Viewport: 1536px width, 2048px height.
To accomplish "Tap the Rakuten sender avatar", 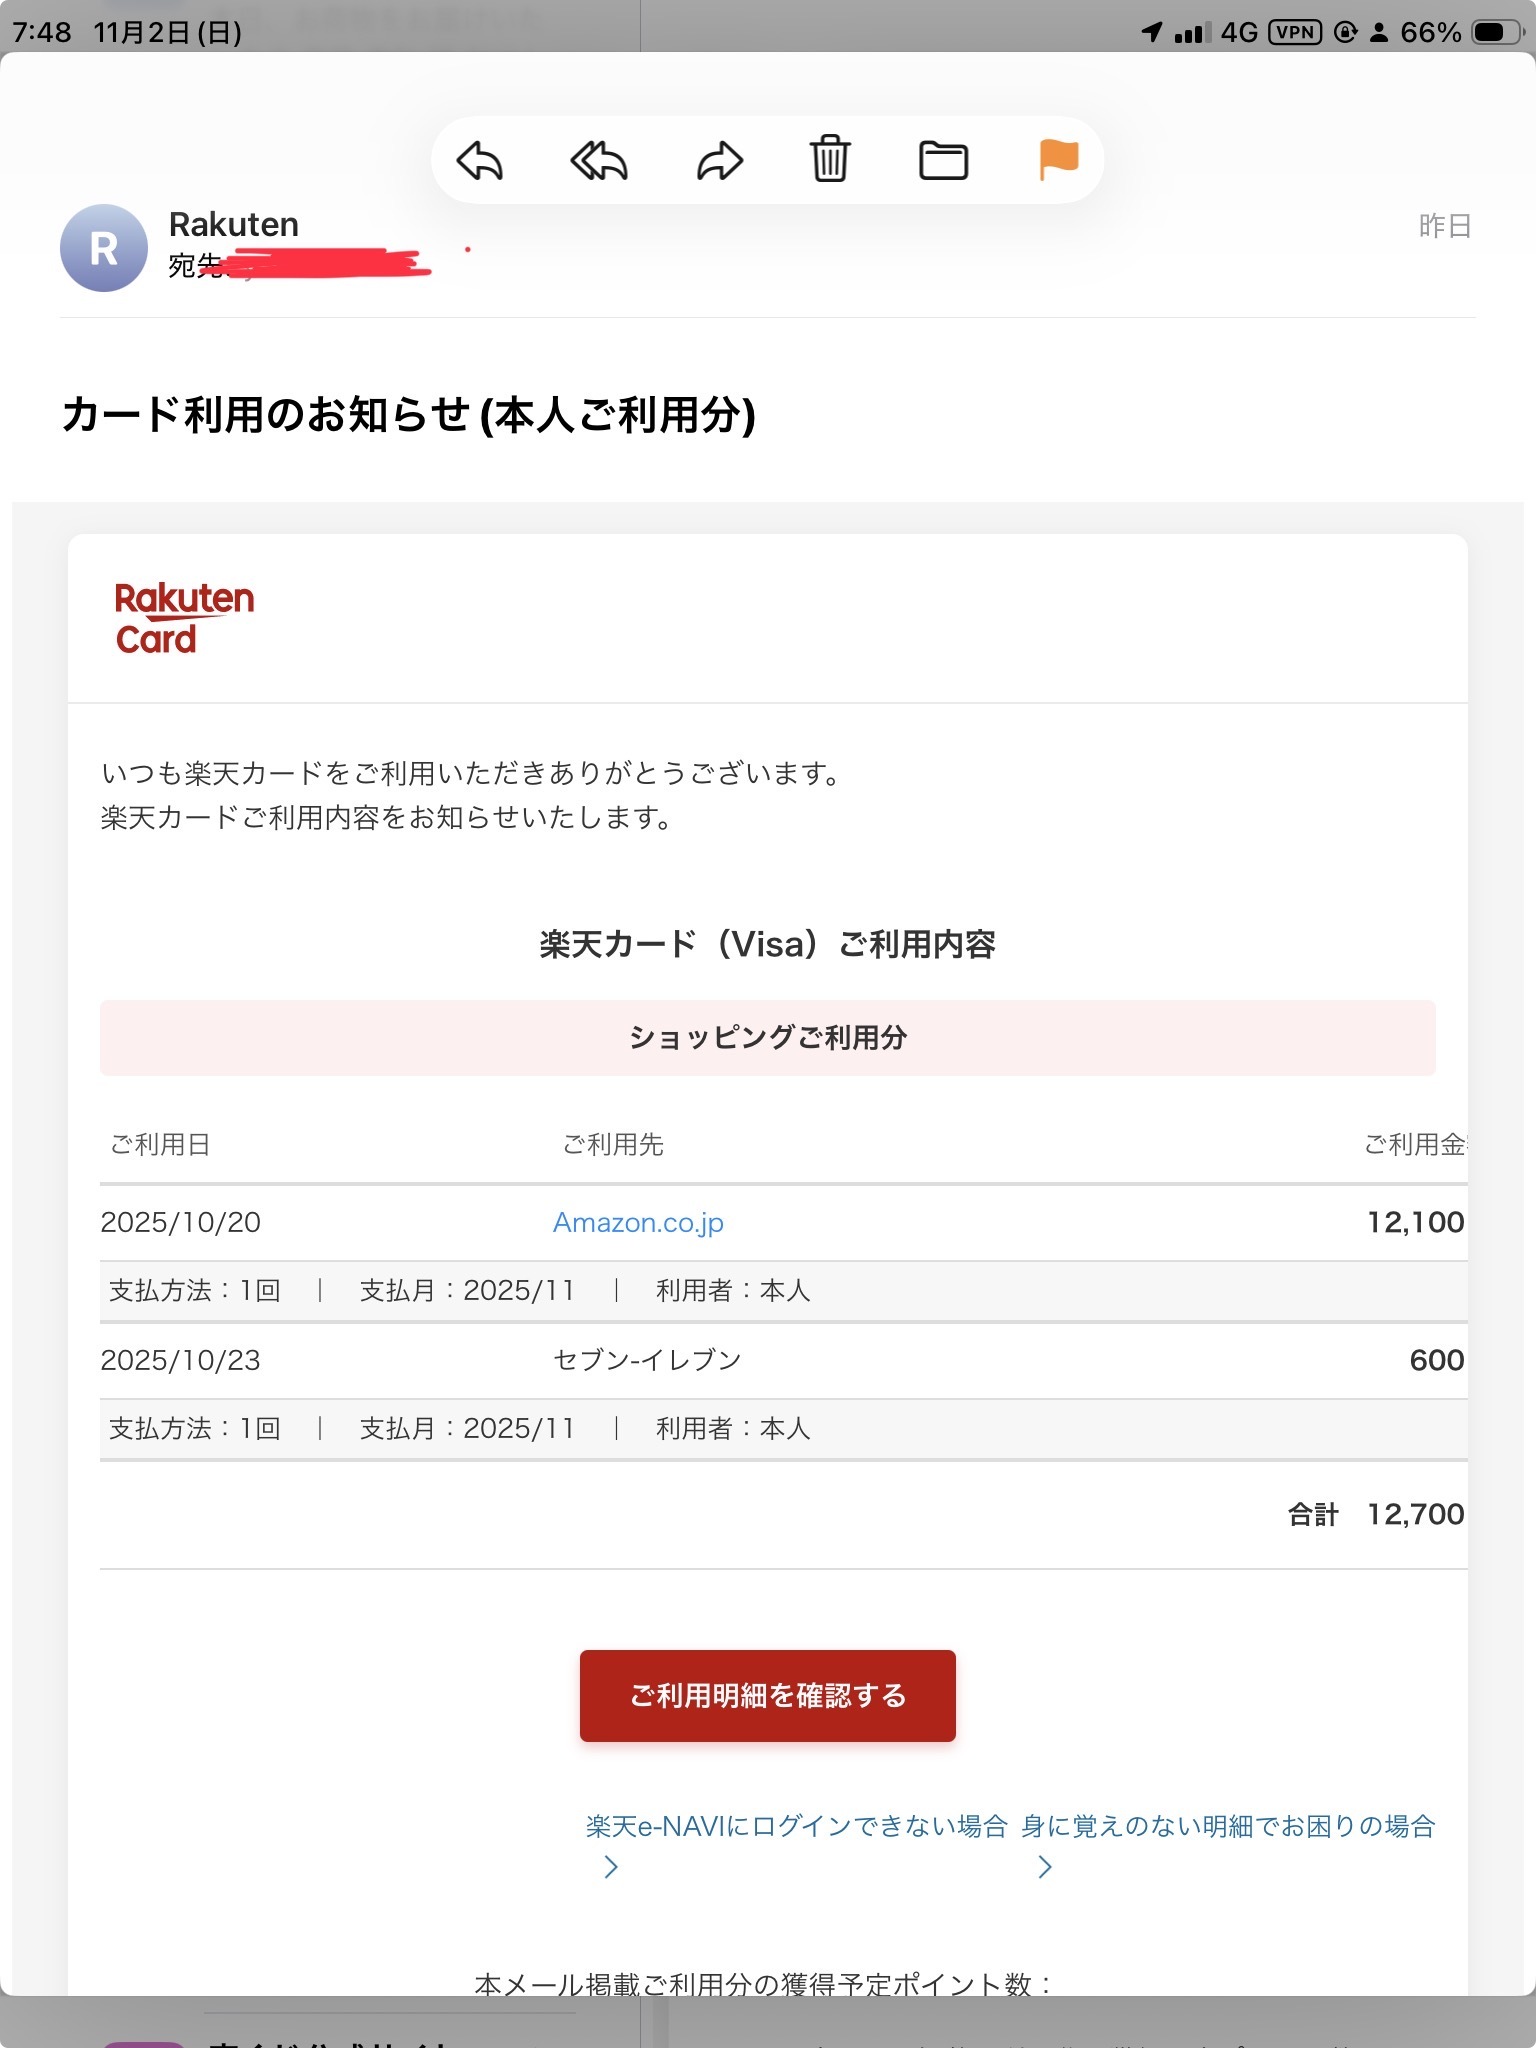I will (x=104, y=248).
